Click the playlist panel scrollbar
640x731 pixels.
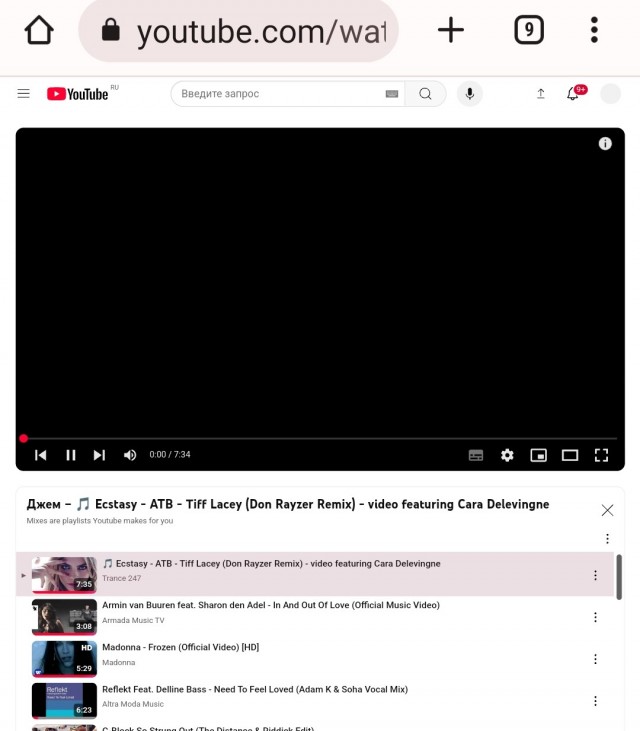(x=619, y=577)
